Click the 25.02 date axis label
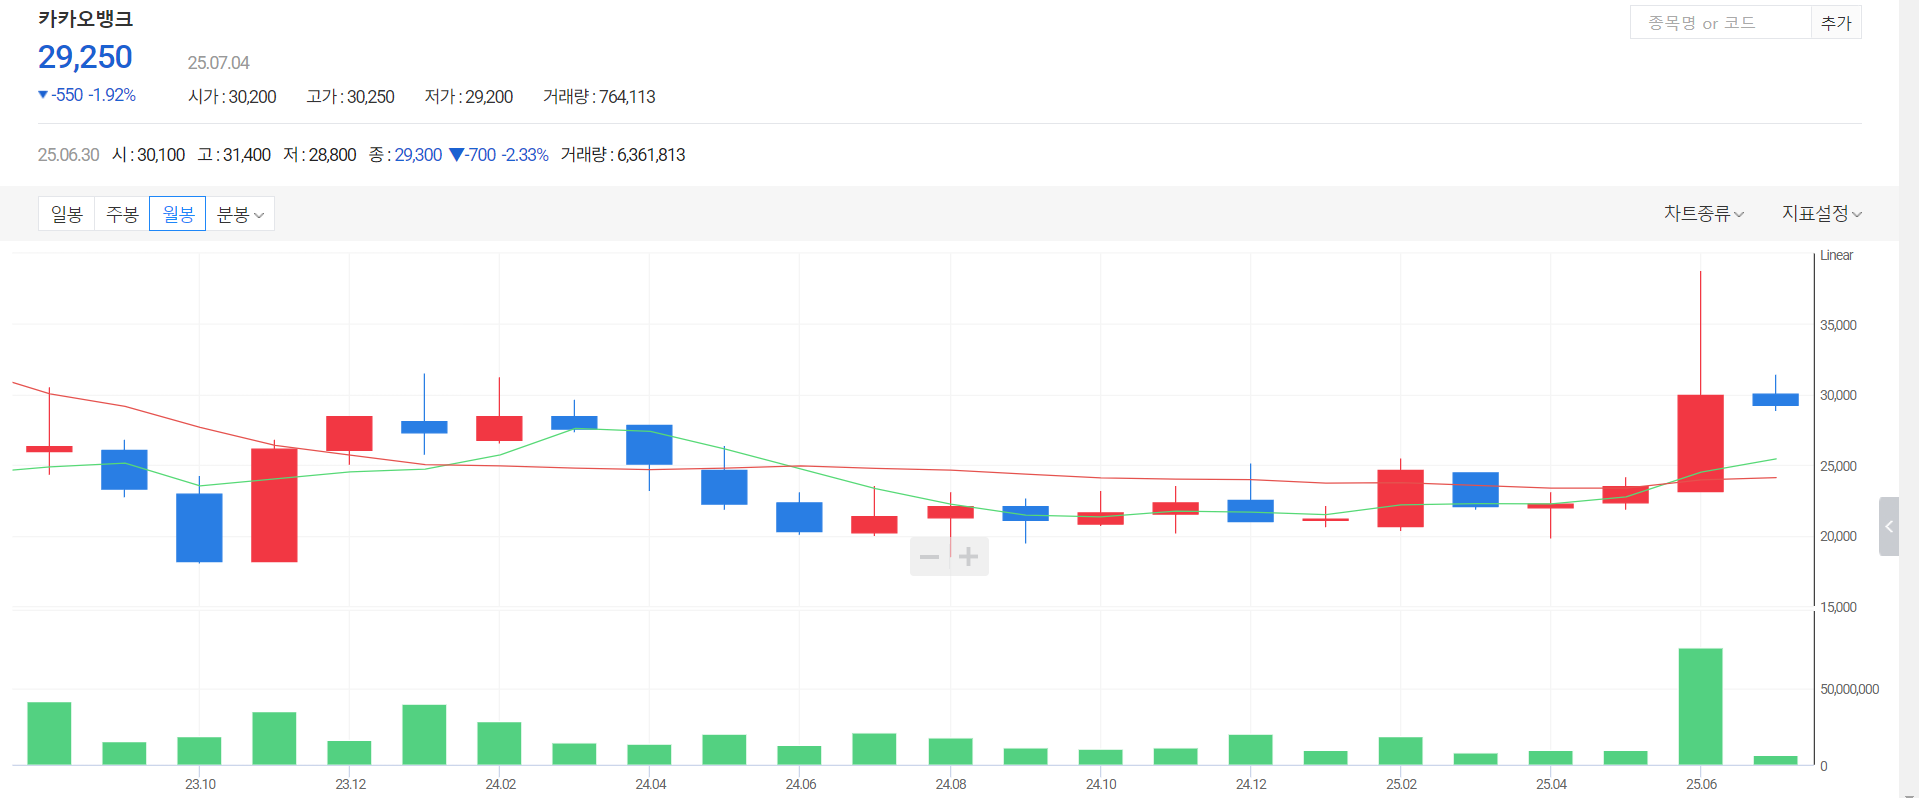 [x=1401, y=784]
